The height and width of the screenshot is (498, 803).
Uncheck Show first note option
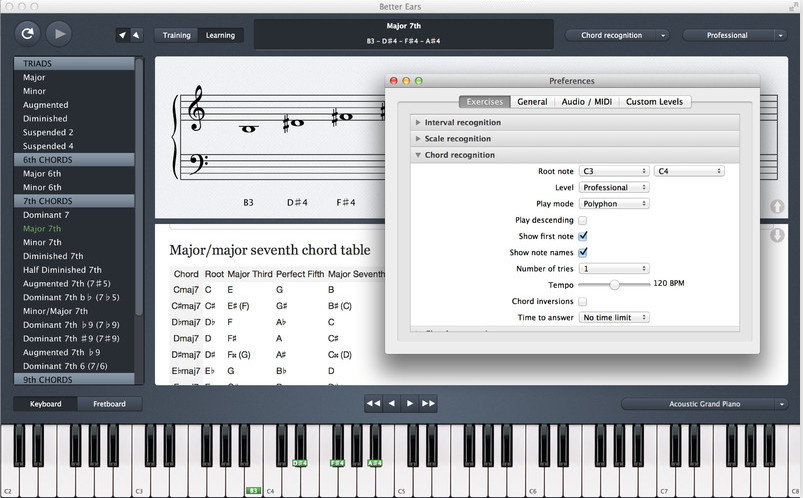(x=582, y=236)
